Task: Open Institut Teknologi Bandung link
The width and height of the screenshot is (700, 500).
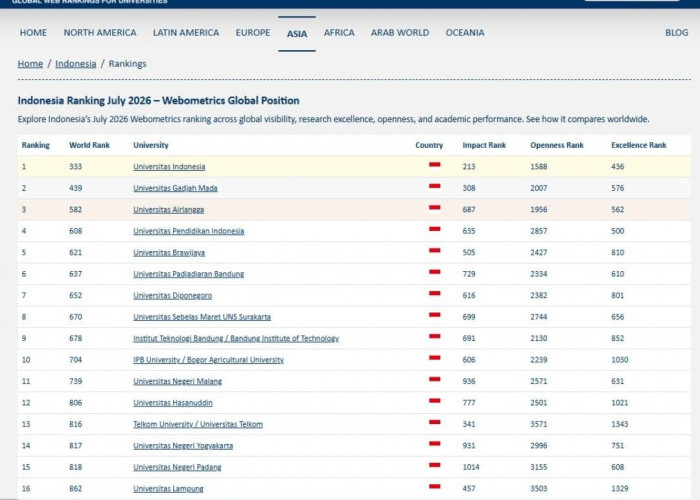Action: point(236,338)
